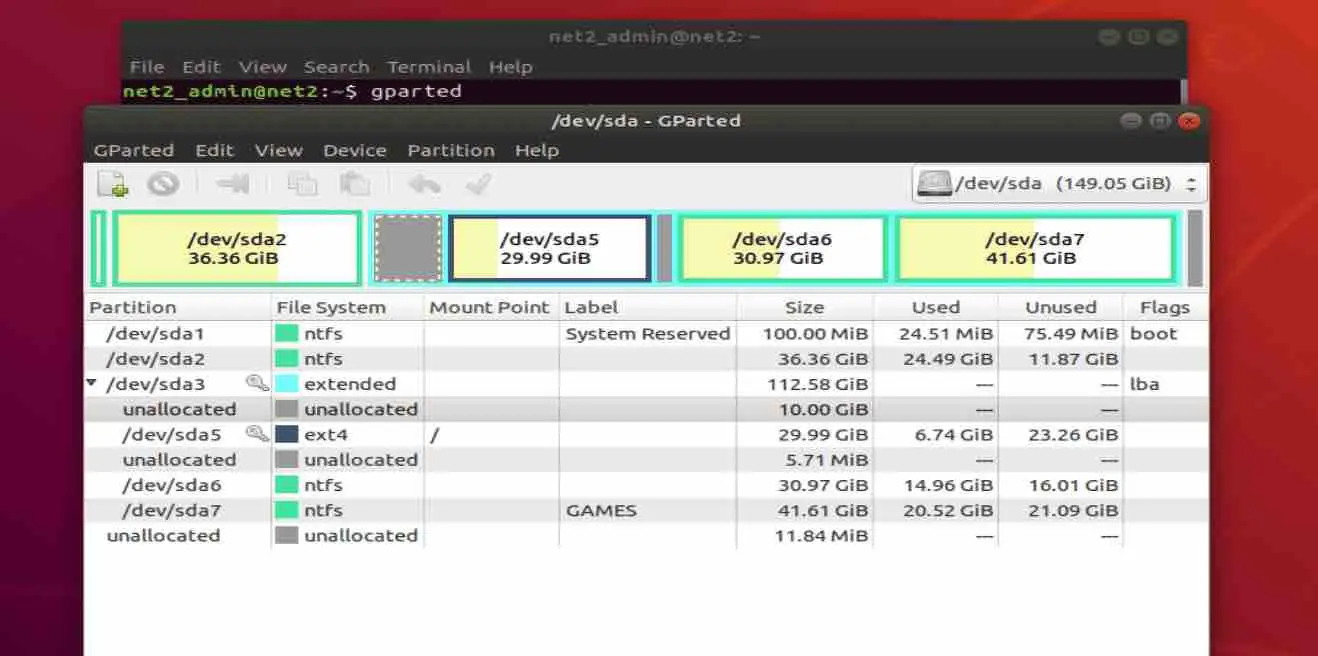Select the /dev/sda6 block in disk map

pyautogui.click(x=782, y=248)
